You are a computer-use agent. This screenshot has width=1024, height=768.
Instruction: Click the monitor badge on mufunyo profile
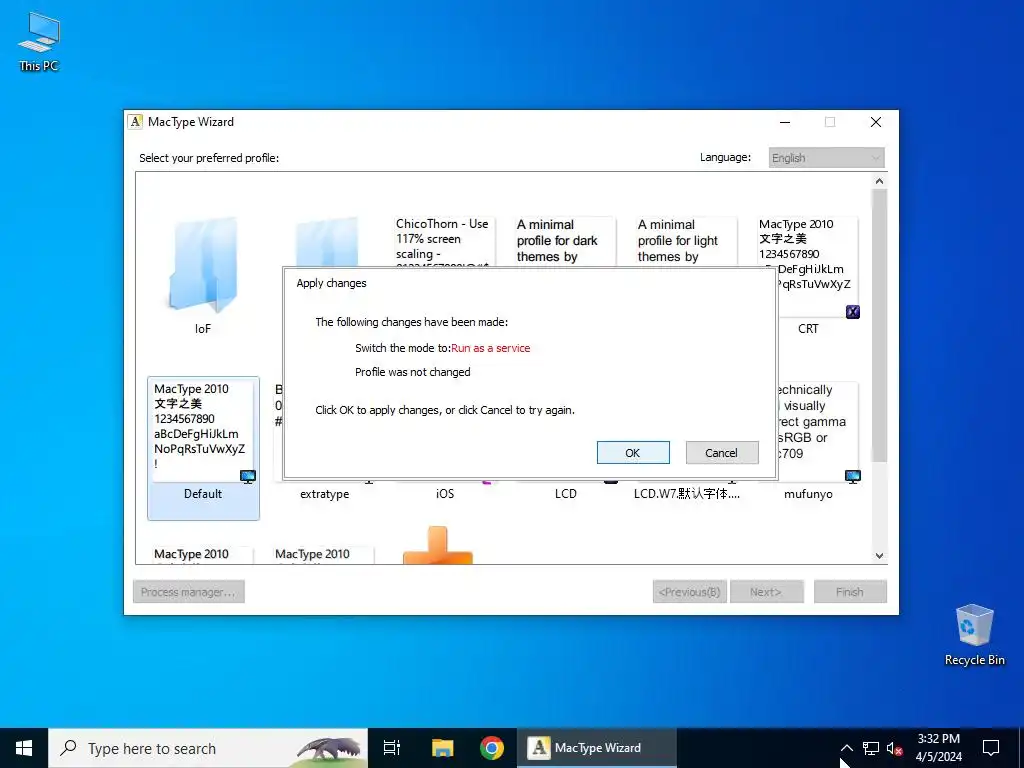(852, 476)
